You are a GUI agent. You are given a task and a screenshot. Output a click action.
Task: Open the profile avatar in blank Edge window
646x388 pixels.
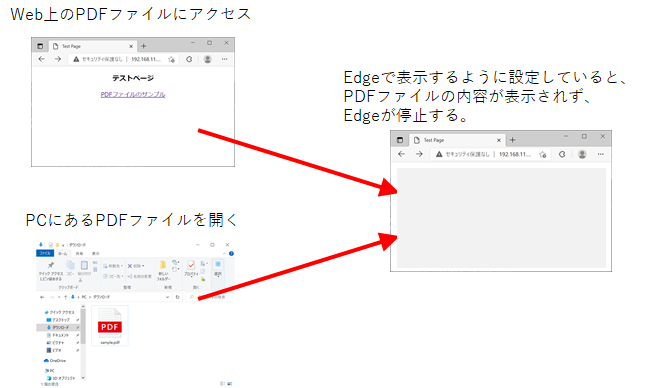(x=582, y=154)
